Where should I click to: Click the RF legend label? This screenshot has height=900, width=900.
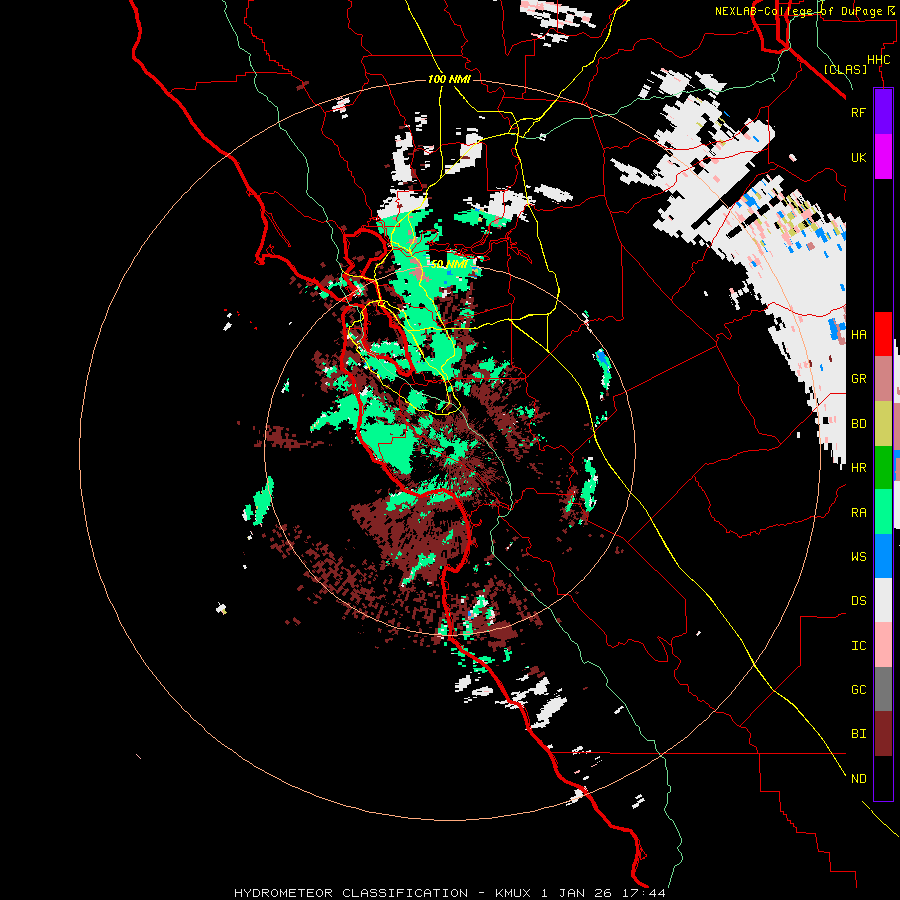(x=858, y=112)
